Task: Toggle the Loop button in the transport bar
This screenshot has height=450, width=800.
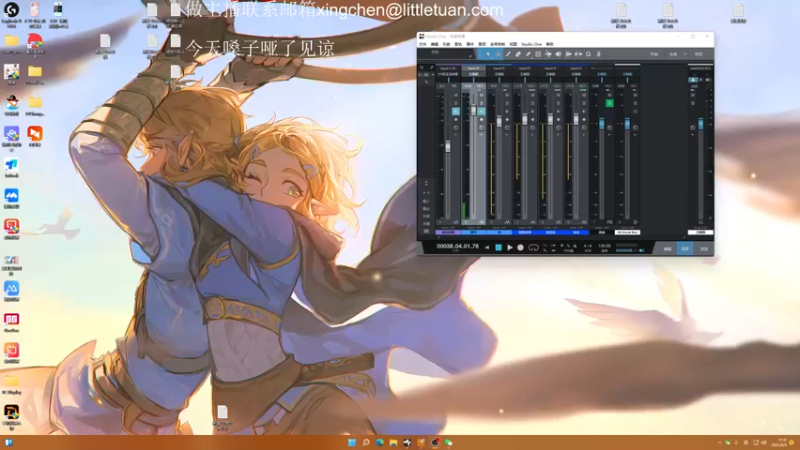Action: pyautogui.click(x=533, y=247)
